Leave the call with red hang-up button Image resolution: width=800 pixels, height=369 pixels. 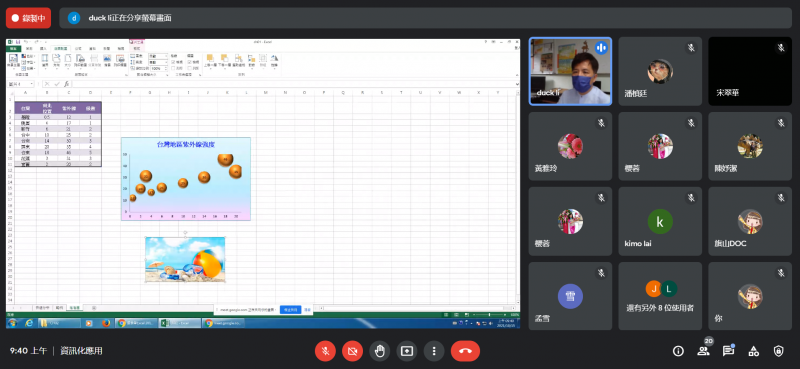point(465,351)
